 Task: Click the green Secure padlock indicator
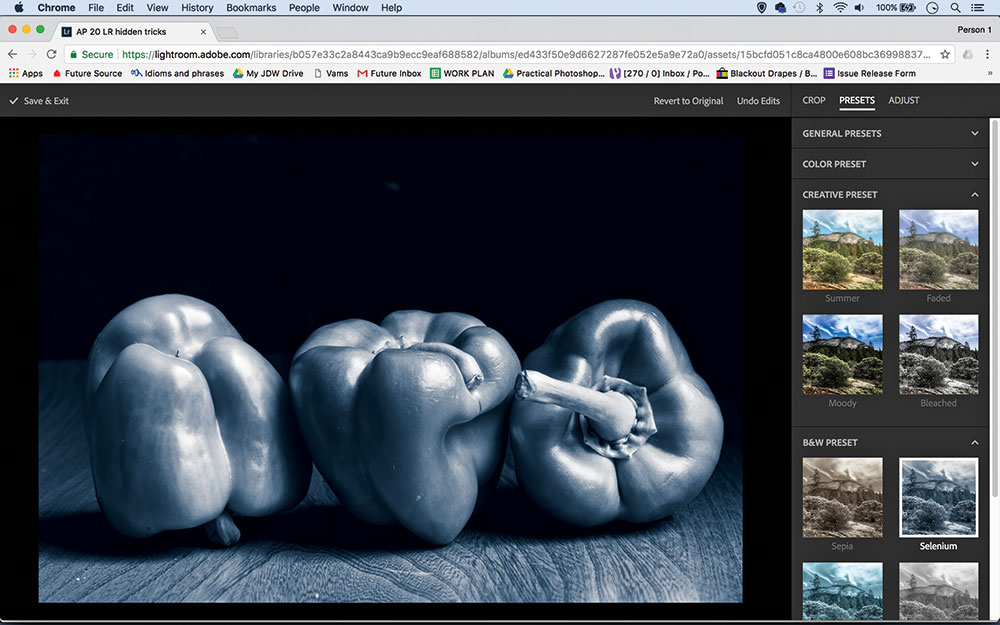[x=91, y=54]
